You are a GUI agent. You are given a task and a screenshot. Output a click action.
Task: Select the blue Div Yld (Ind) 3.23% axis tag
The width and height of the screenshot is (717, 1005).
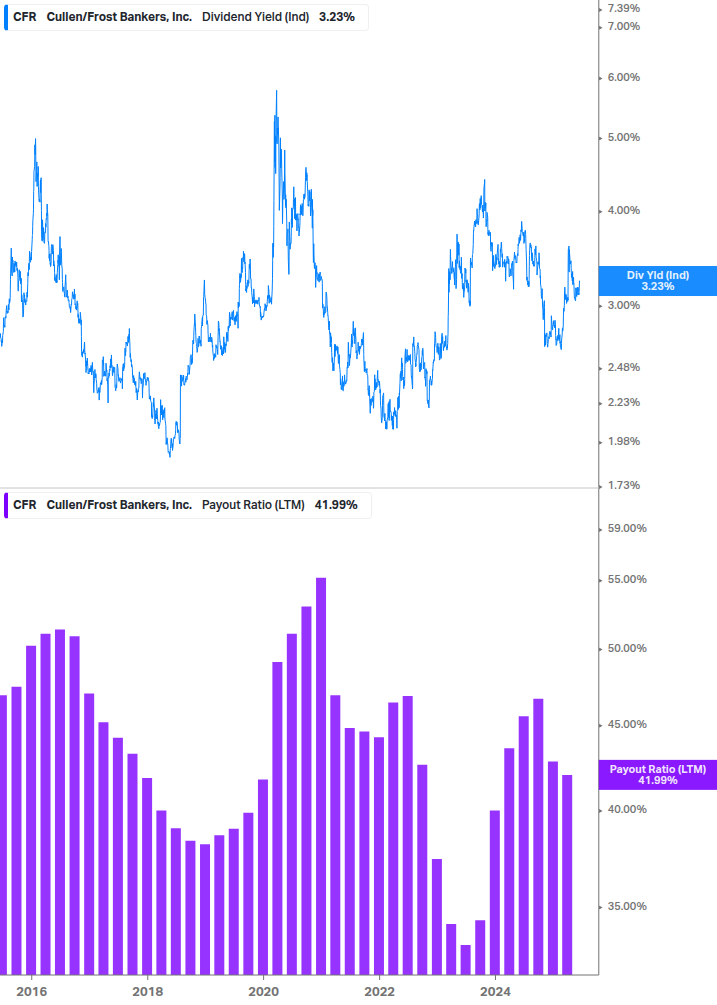657,281
